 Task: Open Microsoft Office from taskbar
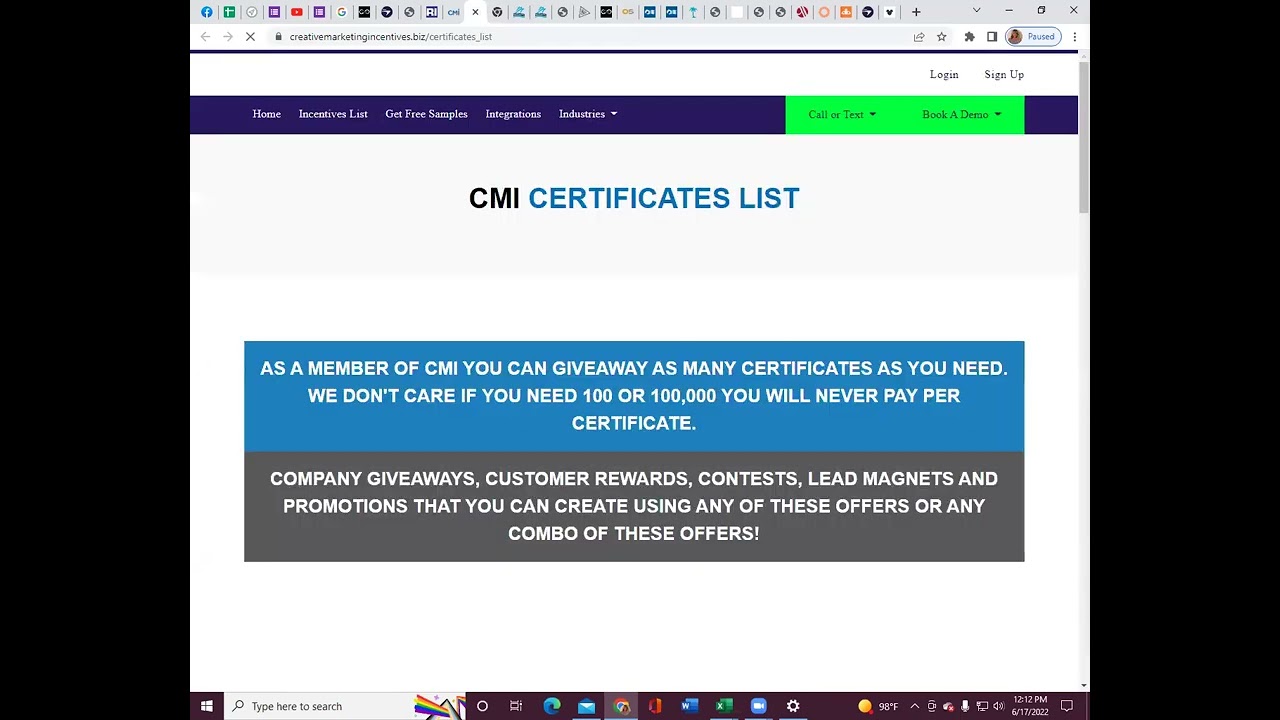point(655,706)
